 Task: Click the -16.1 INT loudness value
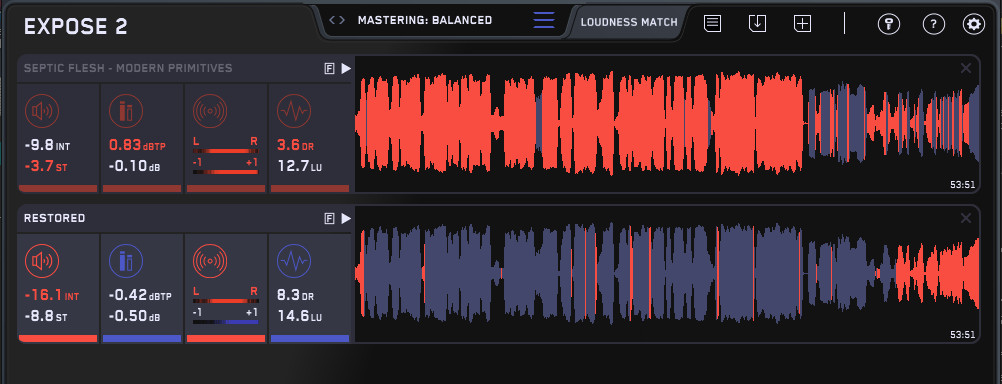(52, 296)
